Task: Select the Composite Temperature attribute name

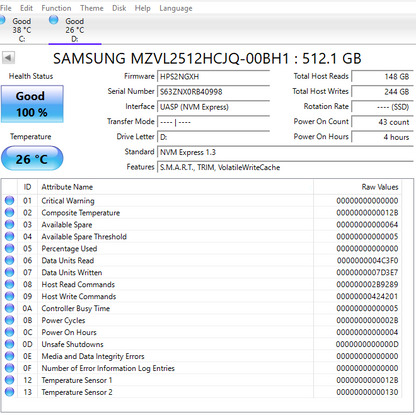Action: click(x=81, y=213)
